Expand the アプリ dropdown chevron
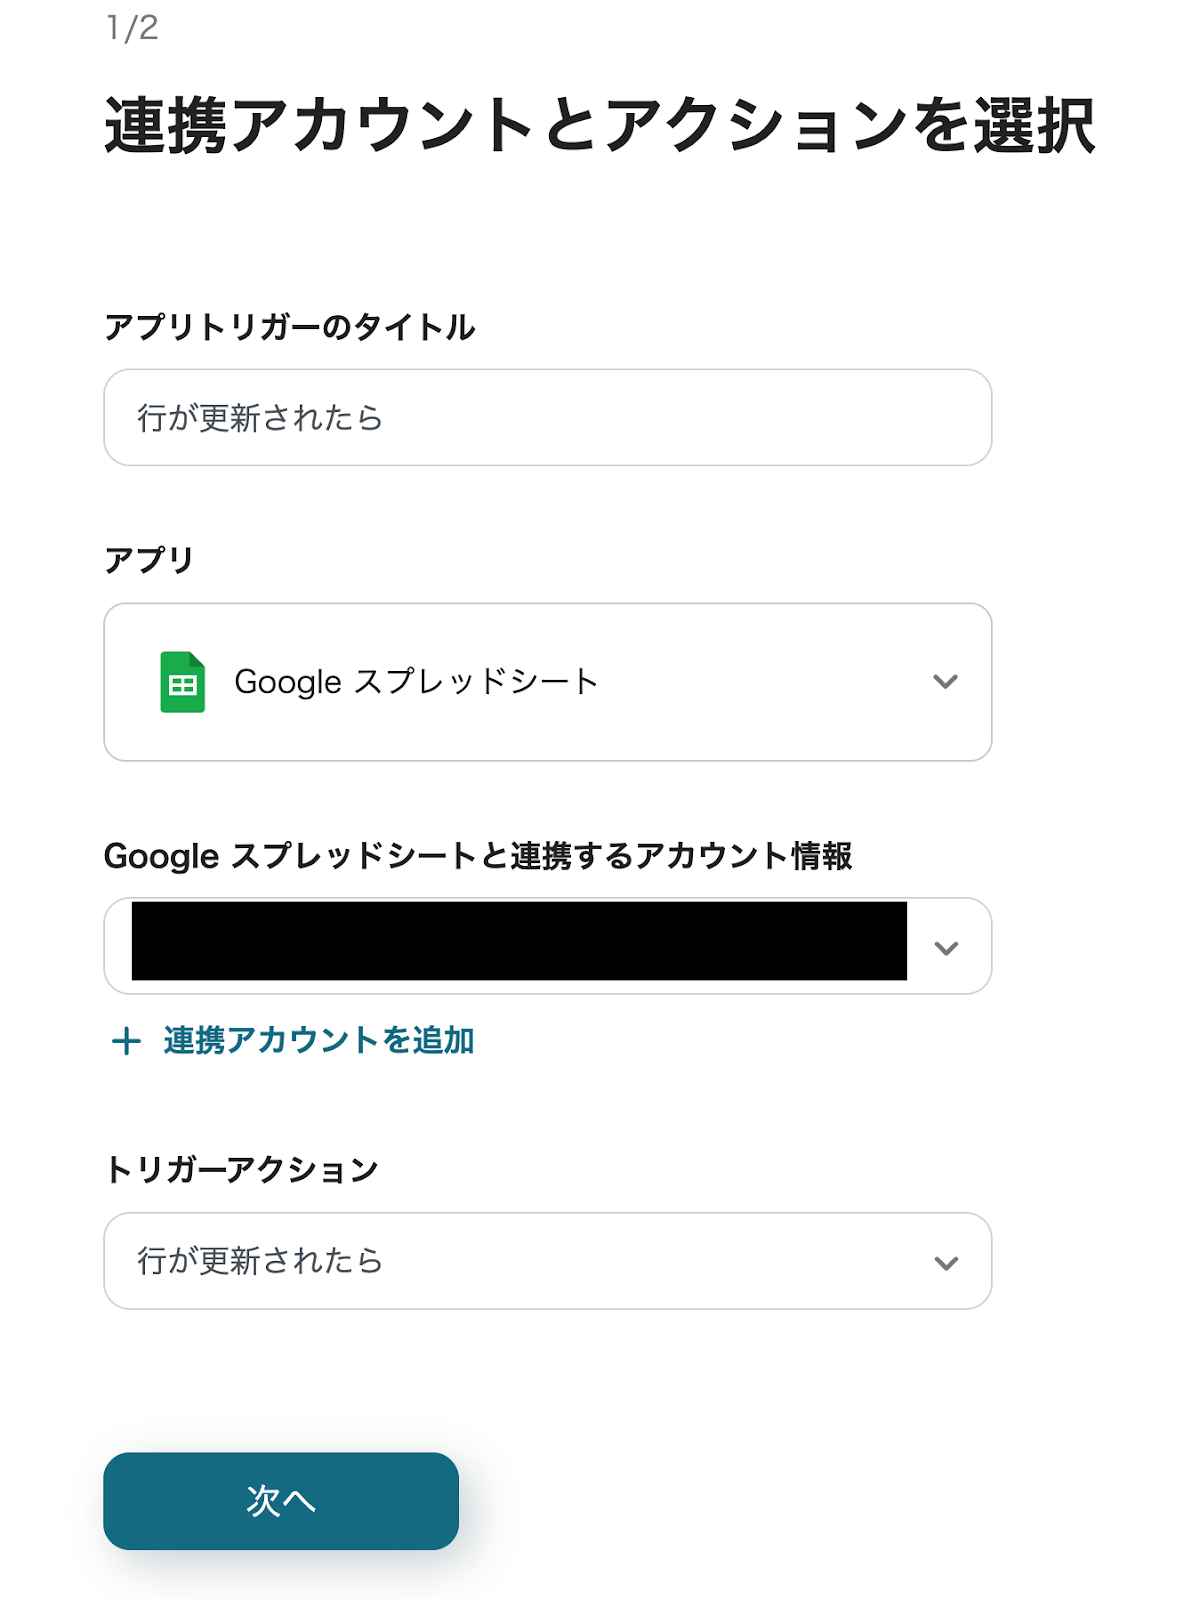Screen dimensions: 1192x1600 coord(945,682)
